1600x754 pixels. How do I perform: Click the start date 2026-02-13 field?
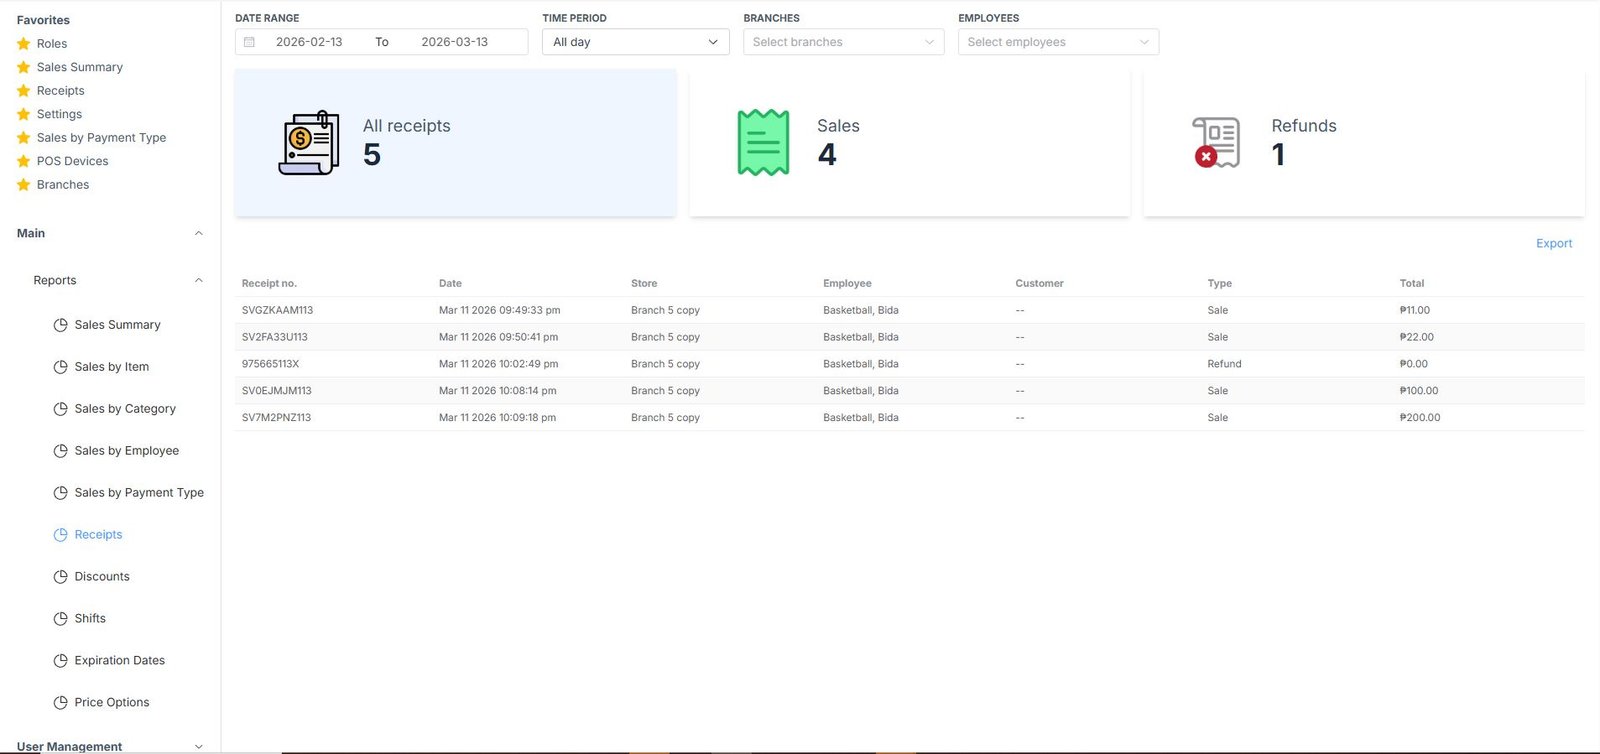[309, 42]
